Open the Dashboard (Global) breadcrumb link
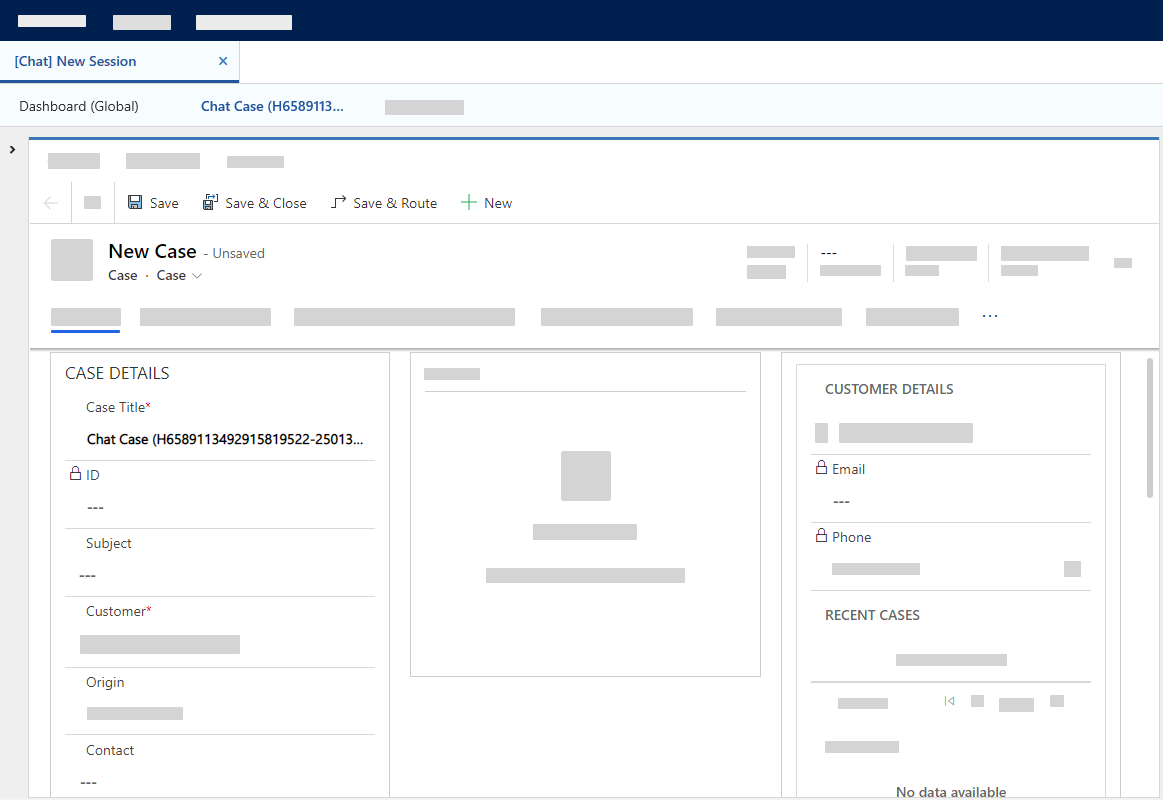The image size is (1163, 800). tap(78, 106)
